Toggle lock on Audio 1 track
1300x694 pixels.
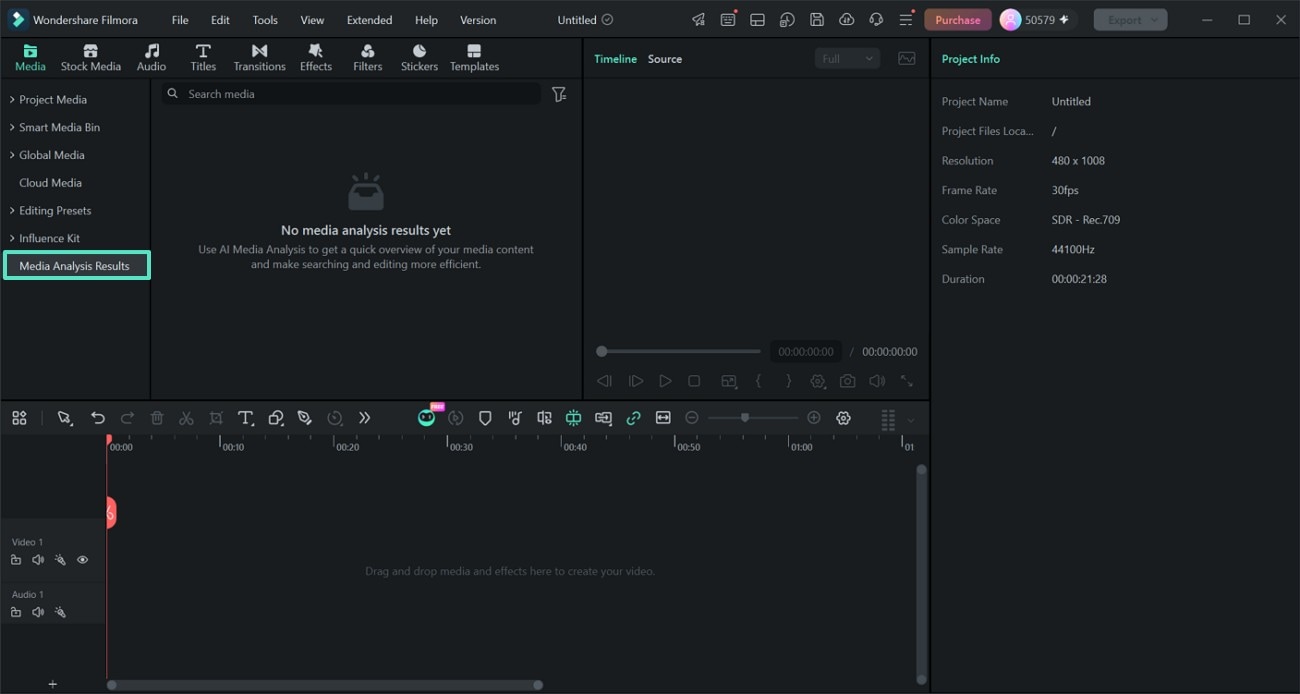point(16,612)
